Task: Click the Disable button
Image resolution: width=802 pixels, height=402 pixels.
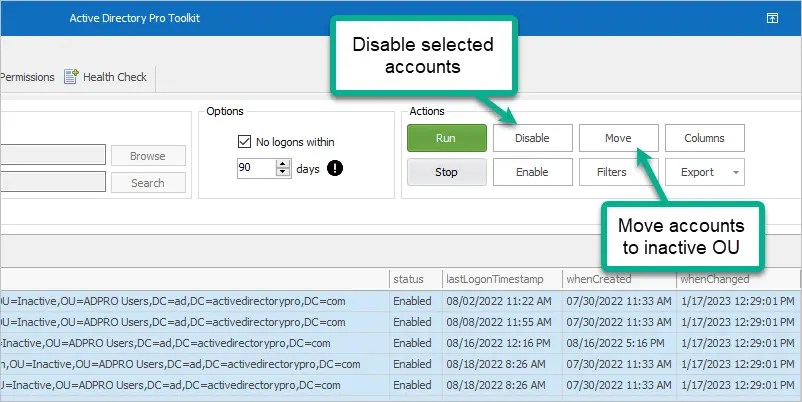Action: coord(532,138)
